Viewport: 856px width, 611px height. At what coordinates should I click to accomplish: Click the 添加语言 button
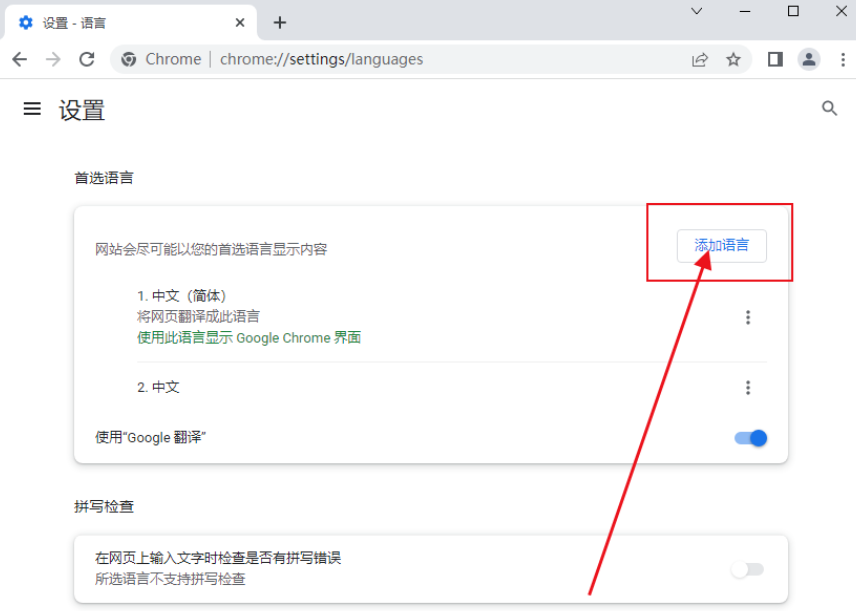click(x=722, y=246)
